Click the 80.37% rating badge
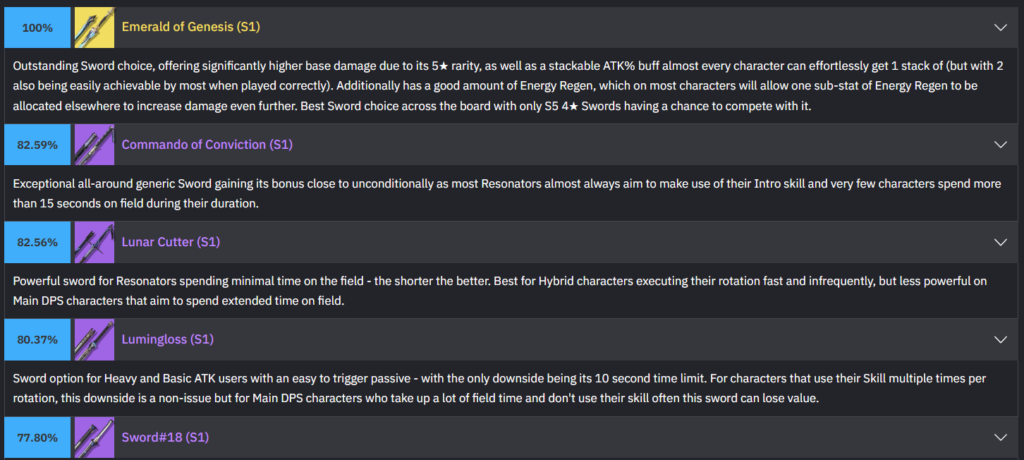 pyautogui.click(x=37, y=340)
